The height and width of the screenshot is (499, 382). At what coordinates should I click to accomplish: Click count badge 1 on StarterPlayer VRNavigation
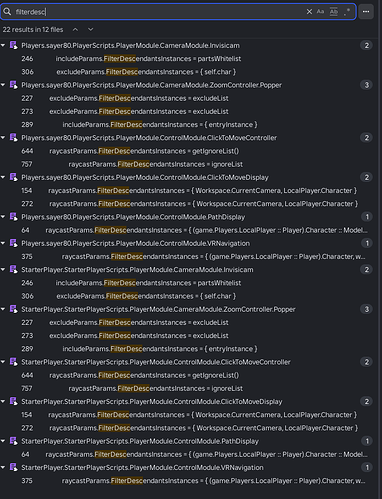(x=367, y=468)
